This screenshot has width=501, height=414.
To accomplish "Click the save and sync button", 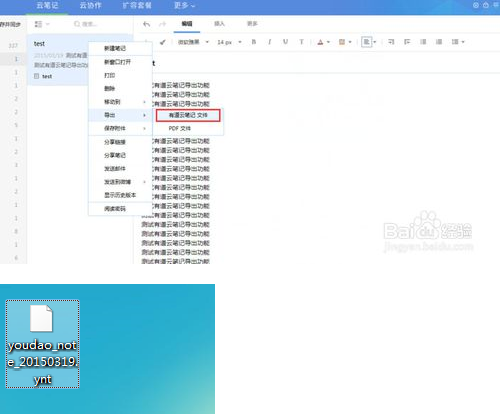I will pos(10,24).
